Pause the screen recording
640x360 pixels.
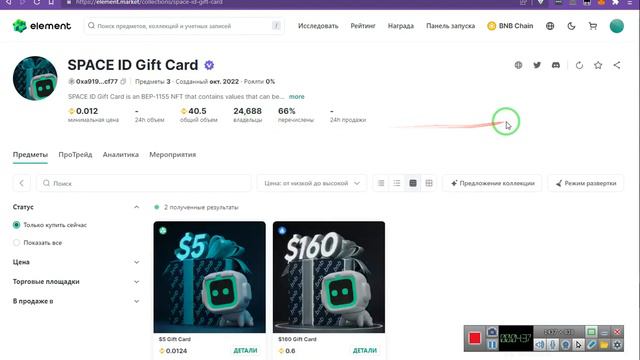pos(492,345)
